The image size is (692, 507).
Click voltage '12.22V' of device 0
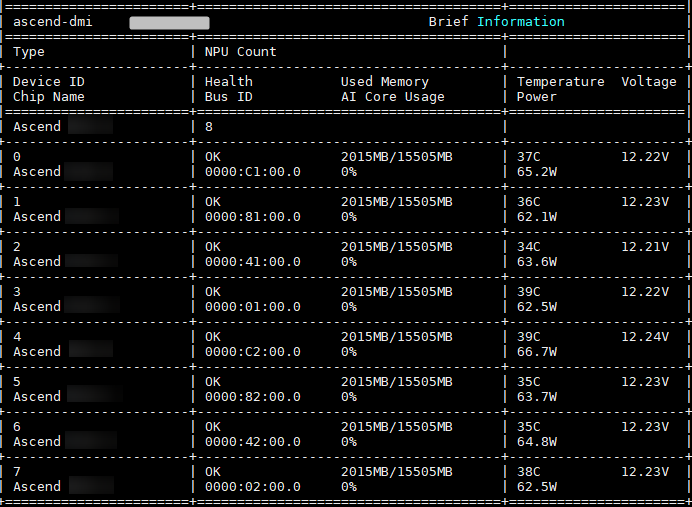[645, 157]
